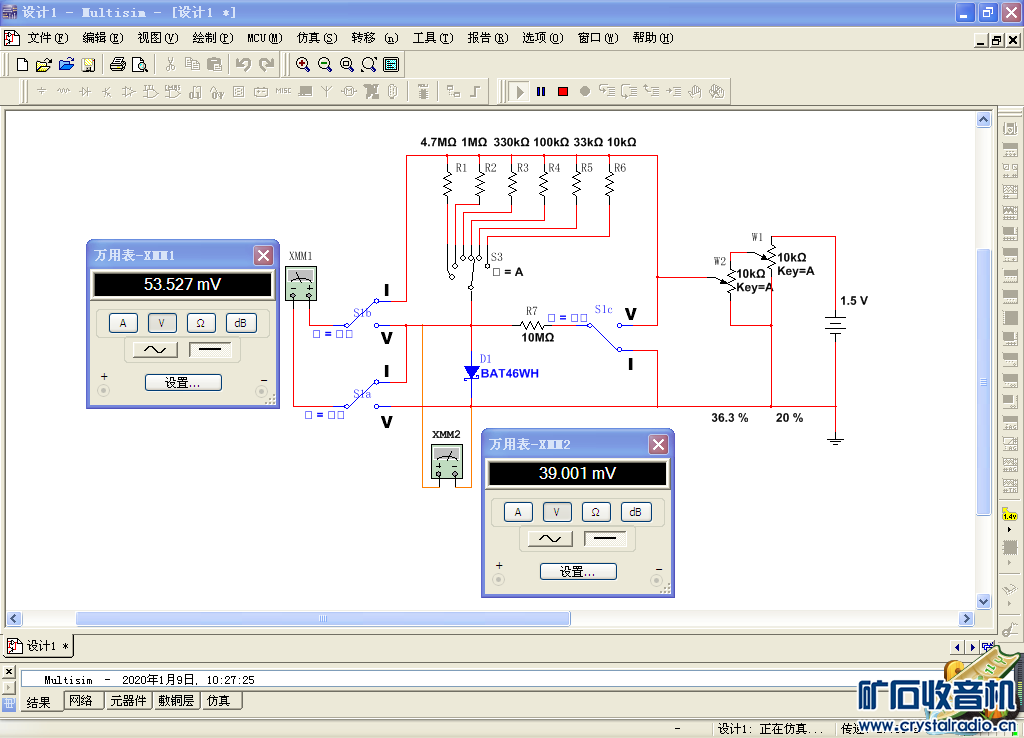Click 设置... in the XMM2 multimeter window

[578, 571]
